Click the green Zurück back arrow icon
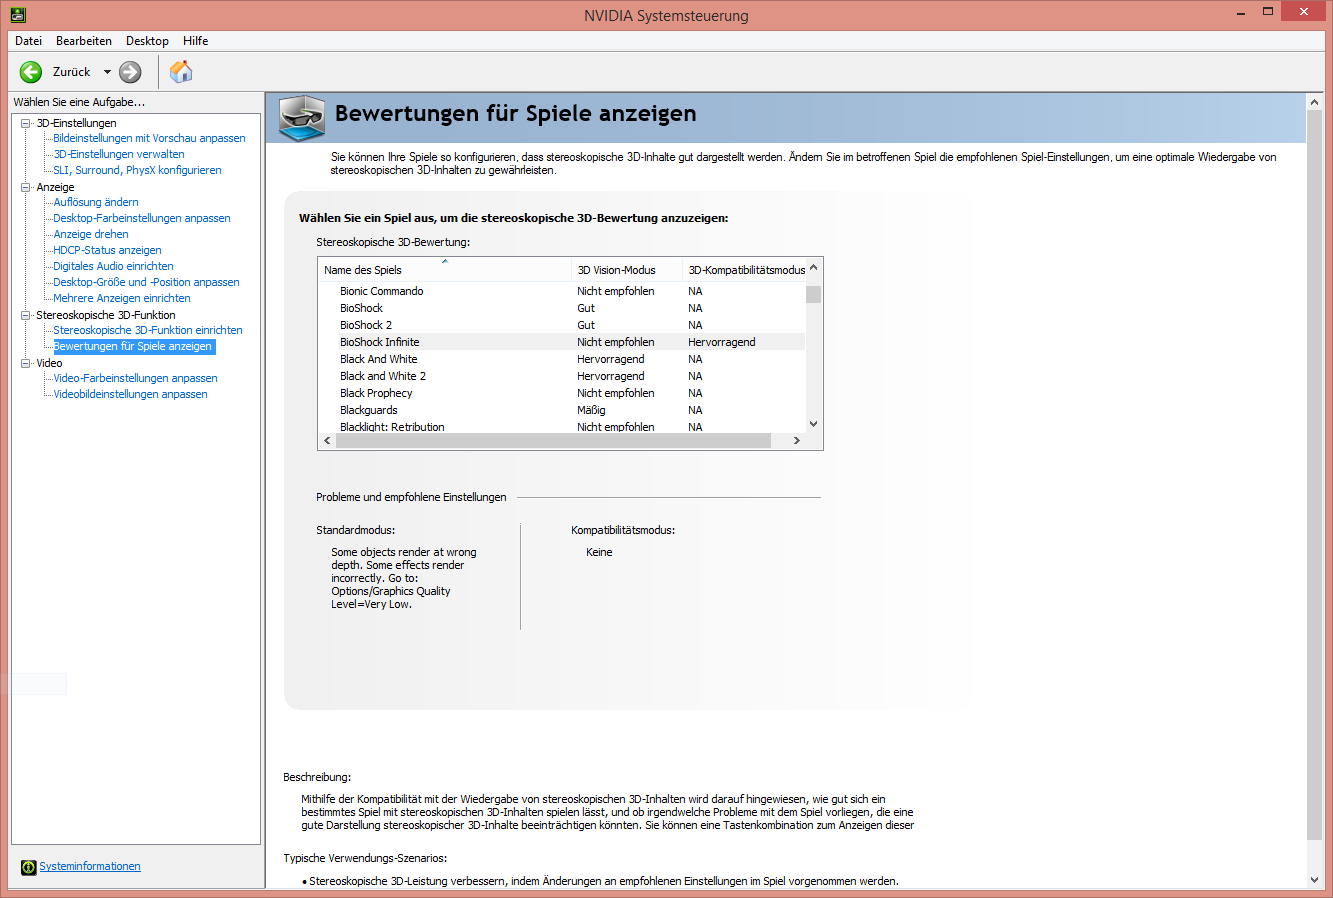The height and width of the screenshot is (898, 1333). coord(31,72)
